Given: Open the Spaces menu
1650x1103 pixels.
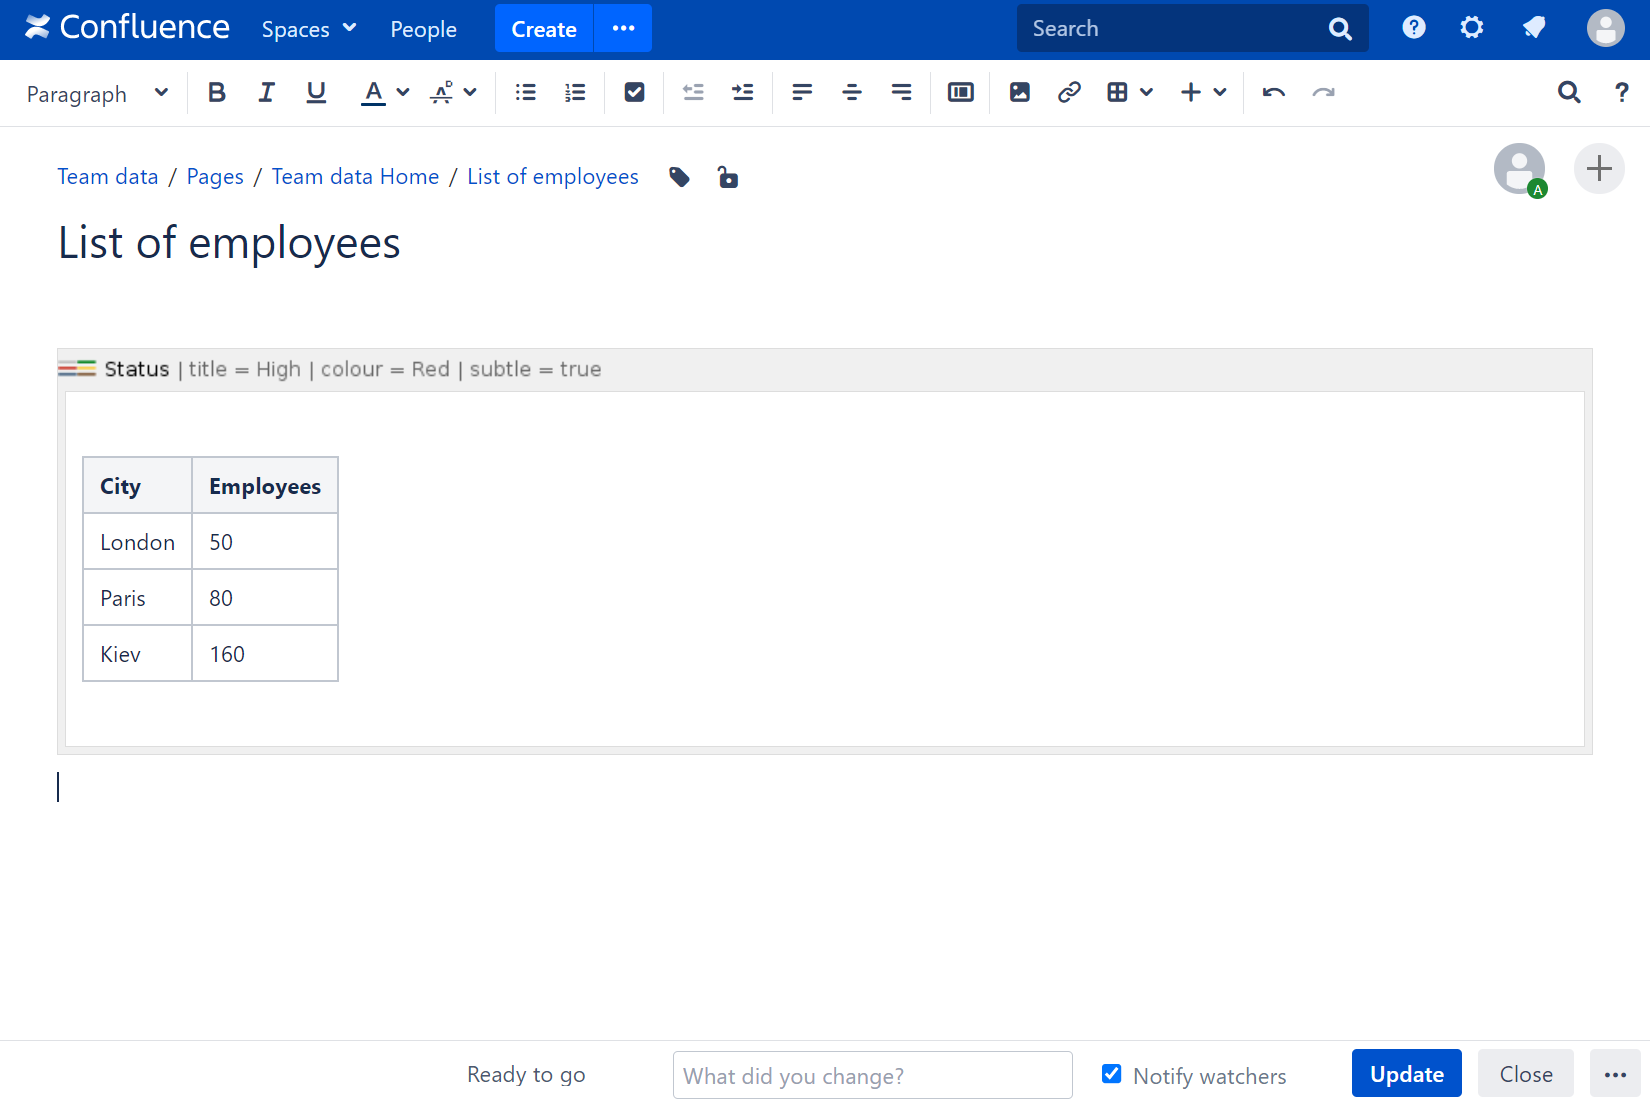Looking at the screenshot, I should coord(308,30).
